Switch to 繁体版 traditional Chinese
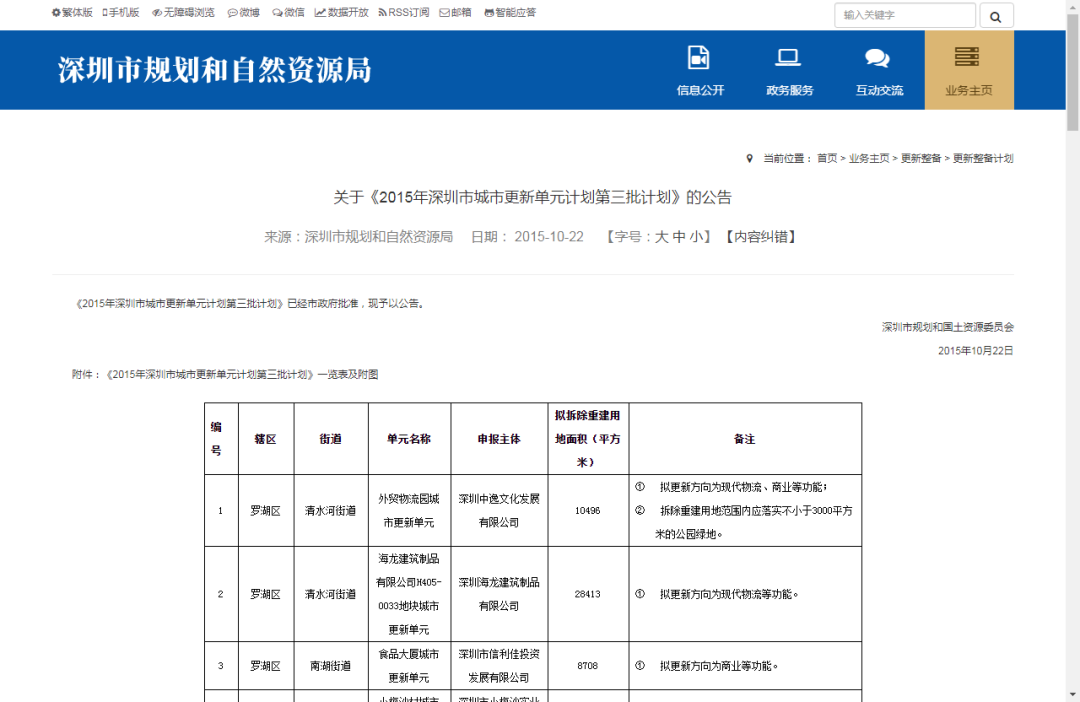 tap(72, 13)
